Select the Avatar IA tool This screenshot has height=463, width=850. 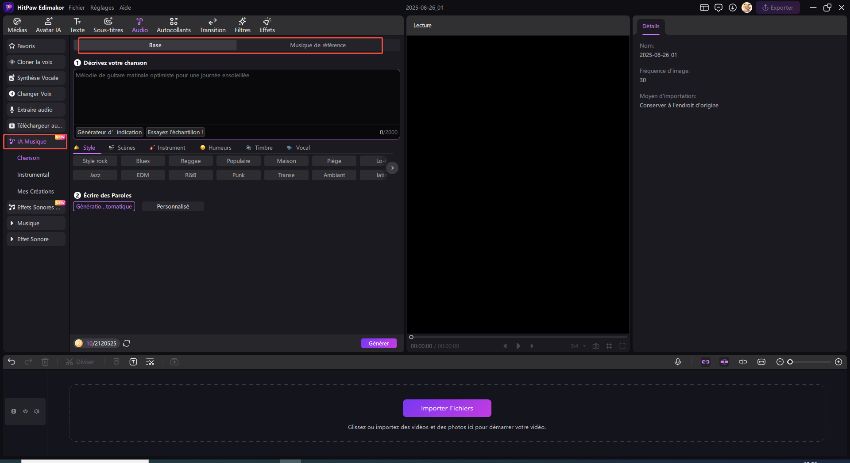tap(50, 25)
